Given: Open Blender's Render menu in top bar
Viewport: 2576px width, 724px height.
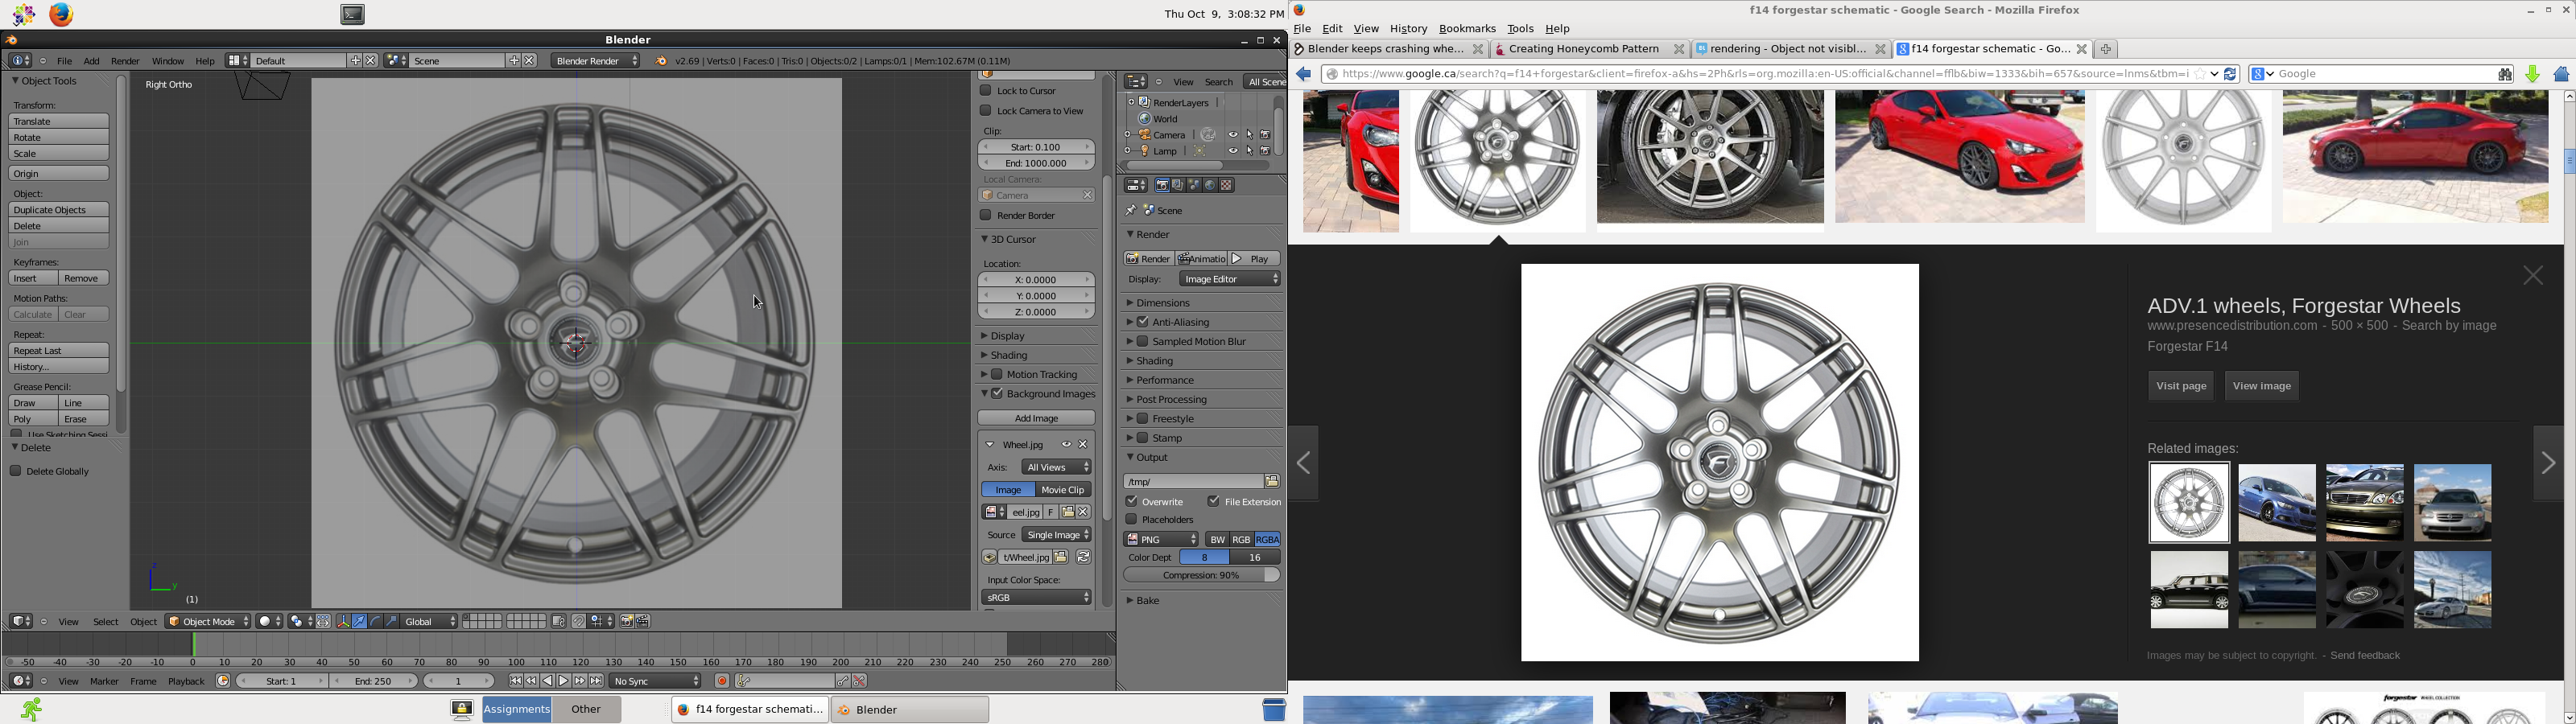Looking at the screenshot, I should click(x=125, y=61).
